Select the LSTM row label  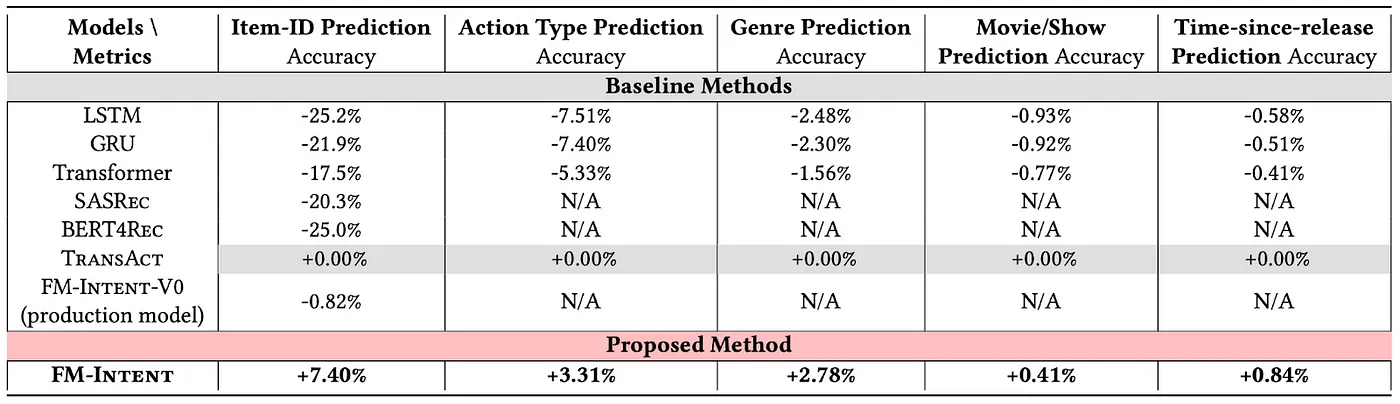[112, 115]
